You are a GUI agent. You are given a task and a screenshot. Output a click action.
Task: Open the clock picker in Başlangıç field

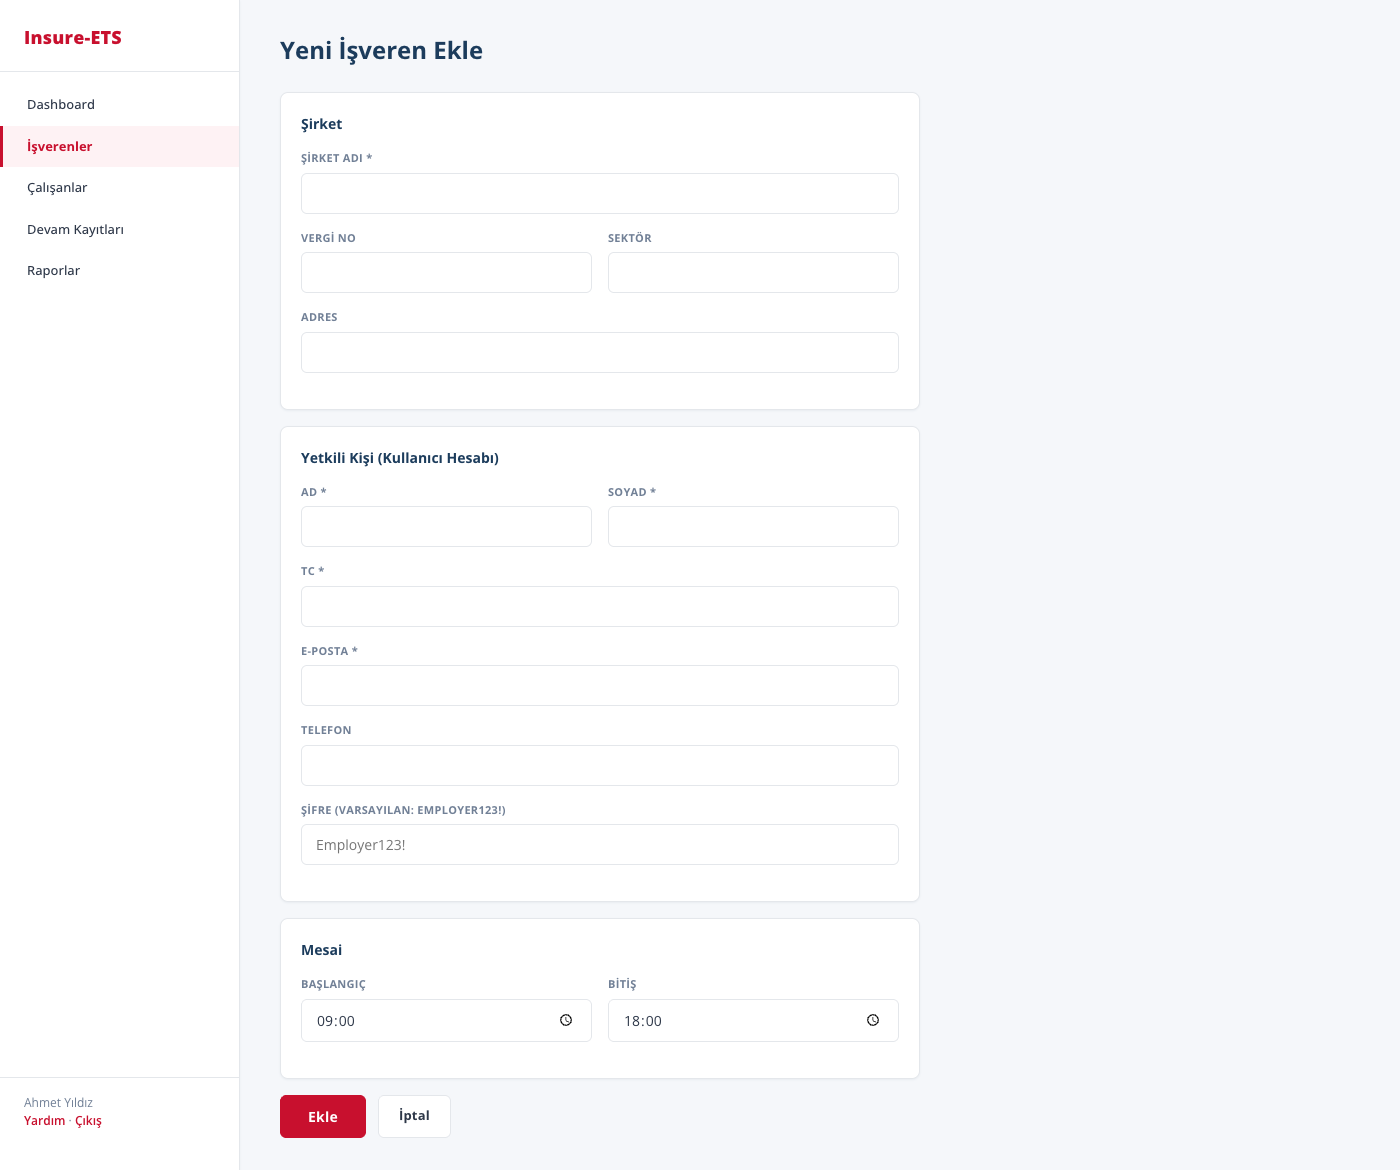pyautogui.click(x=566, y=1020)
